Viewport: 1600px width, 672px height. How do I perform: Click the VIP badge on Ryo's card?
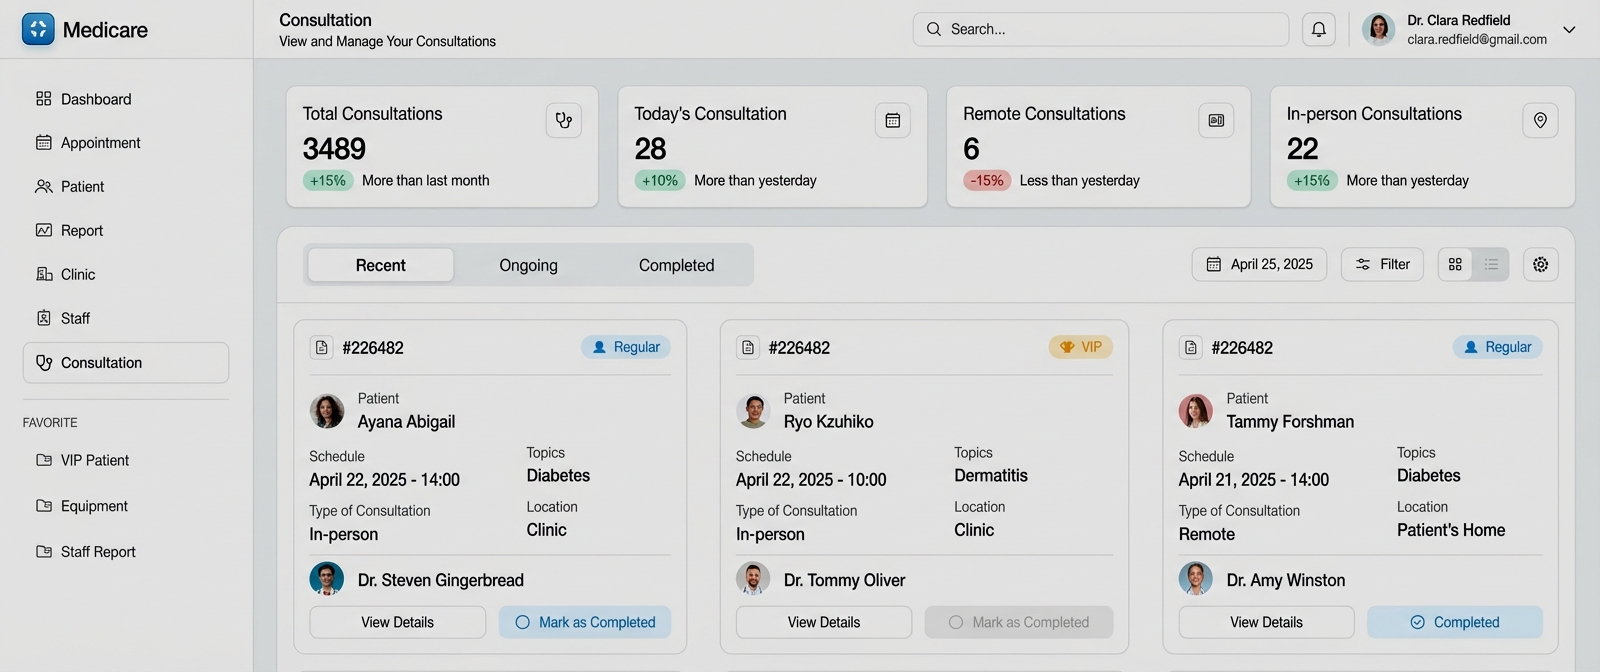(1080, 347)
